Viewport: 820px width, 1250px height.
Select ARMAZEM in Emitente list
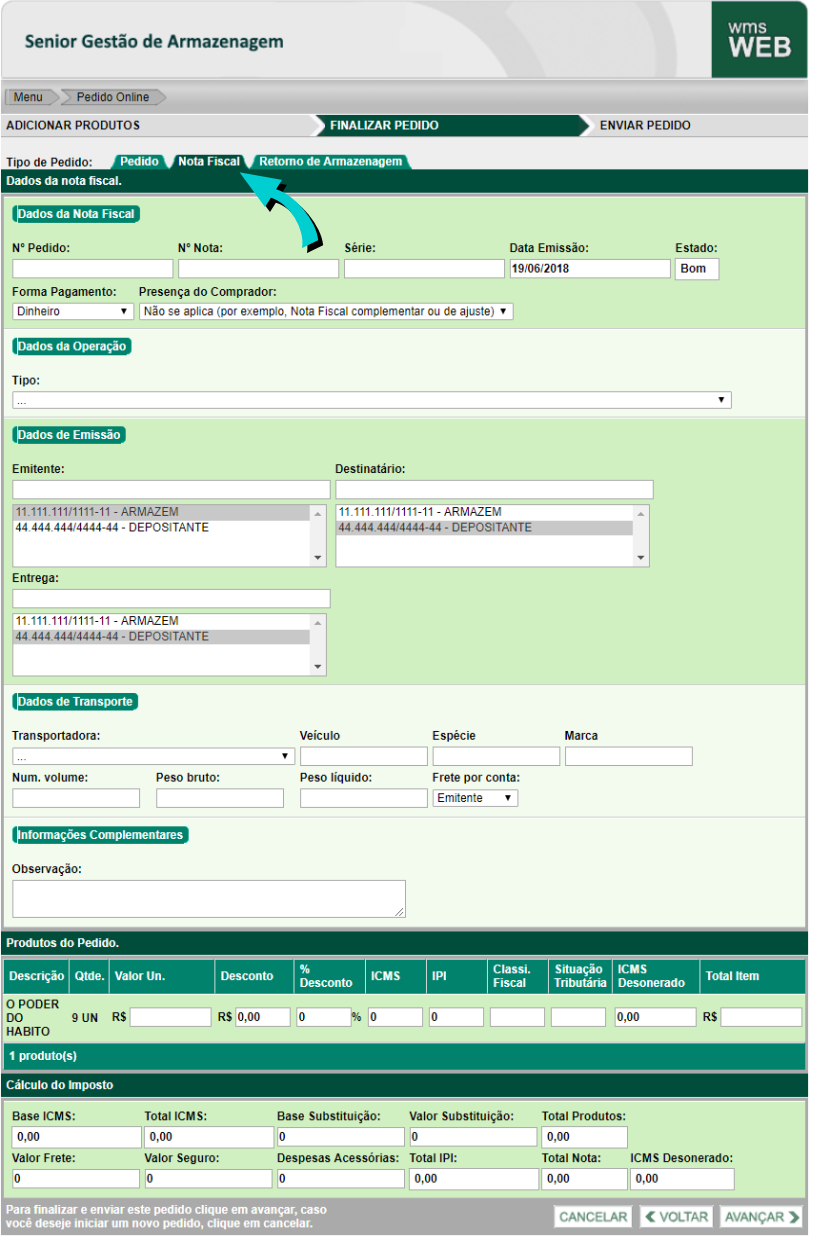coord(162,512)
